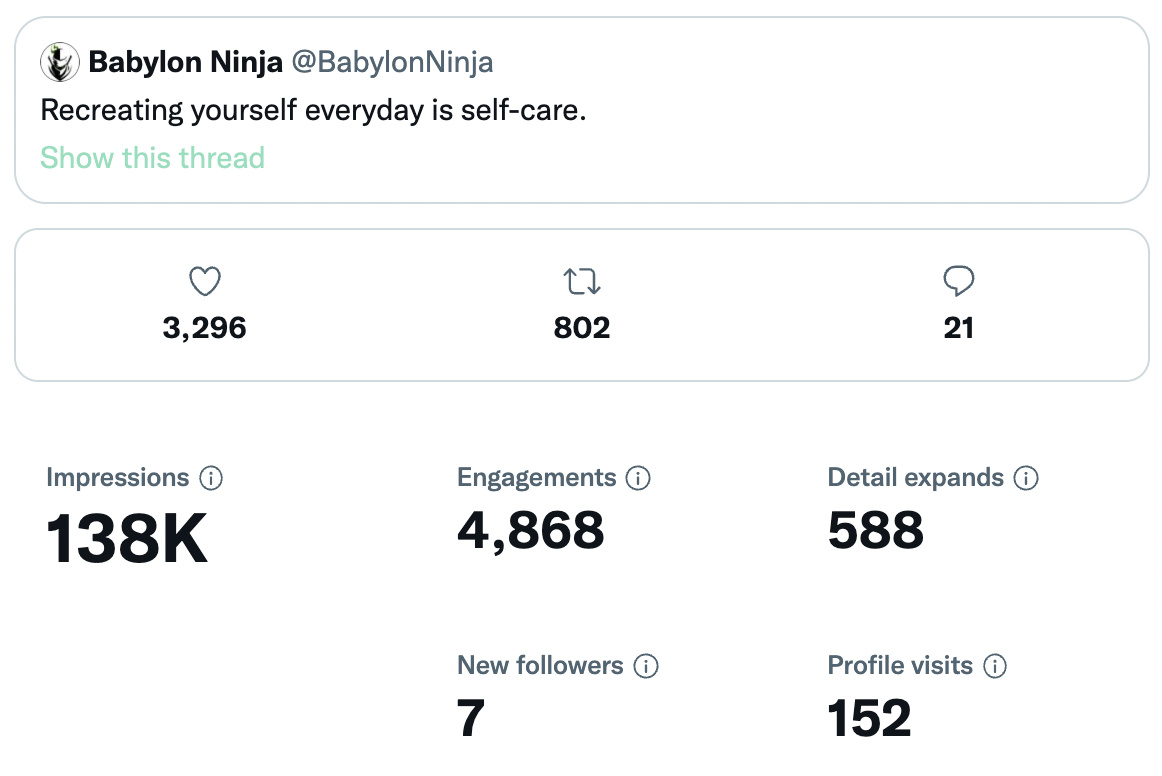The image size is (1162, 776).
Task: Click the heart (likes) icon
Action: coord(205,282)
